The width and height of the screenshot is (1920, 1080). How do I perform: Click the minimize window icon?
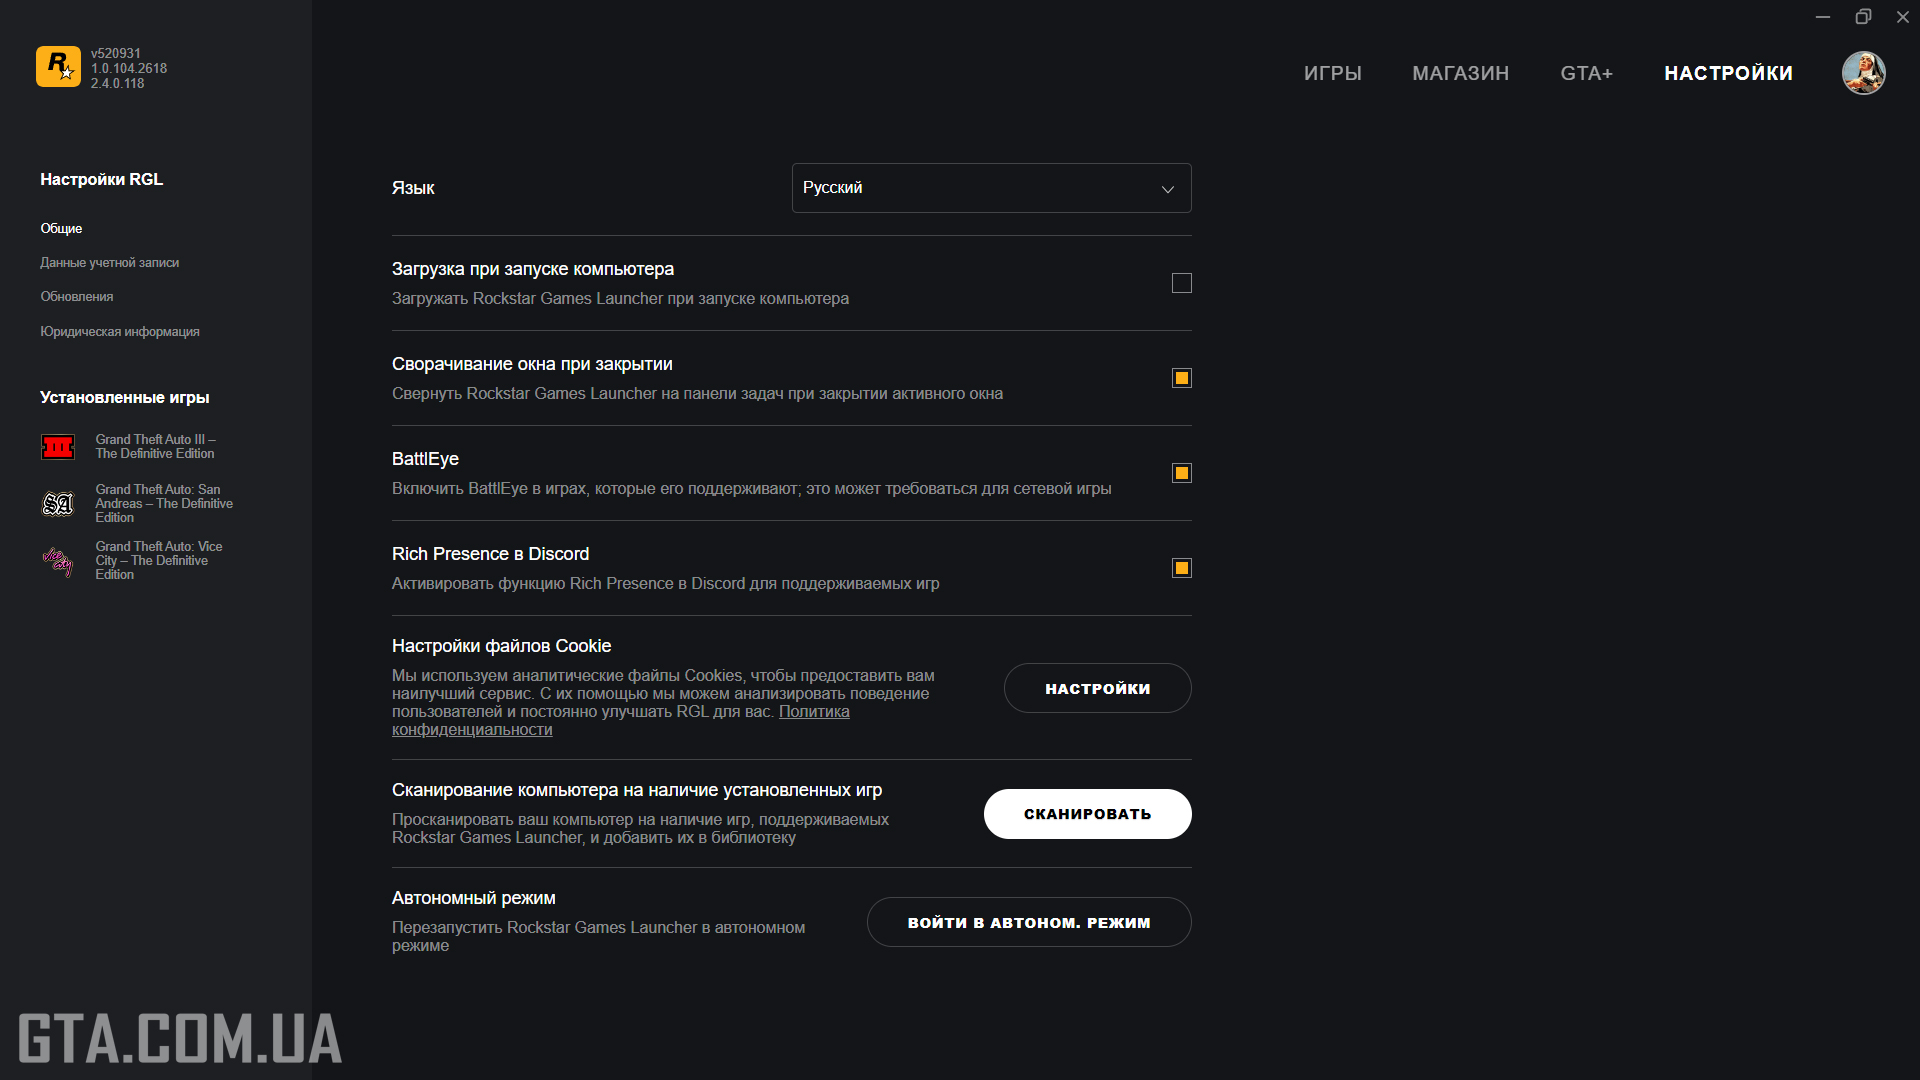click(1823, 17)
